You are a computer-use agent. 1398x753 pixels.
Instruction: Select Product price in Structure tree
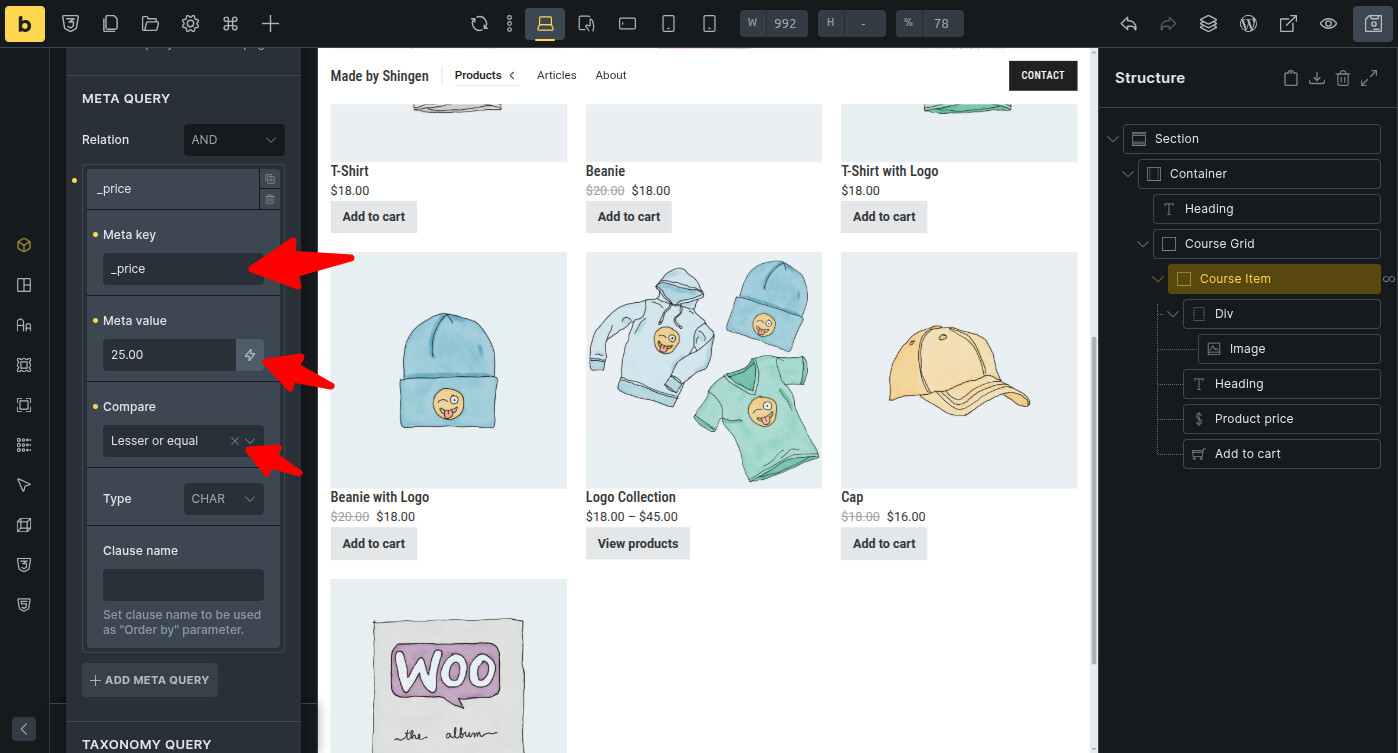(x=1282, y=419)
